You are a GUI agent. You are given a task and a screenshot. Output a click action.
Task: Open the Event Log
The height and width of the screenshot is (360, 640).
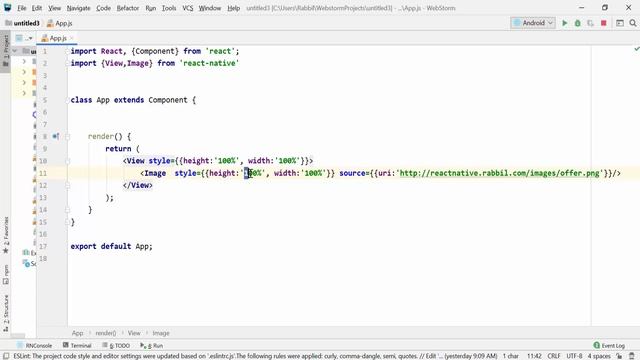tap(609, 345)
